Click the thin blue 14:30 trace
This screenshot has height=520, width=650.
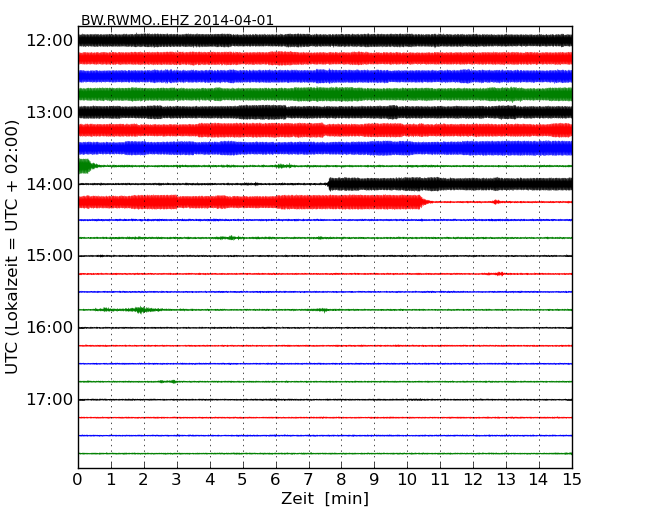[325, 220]
